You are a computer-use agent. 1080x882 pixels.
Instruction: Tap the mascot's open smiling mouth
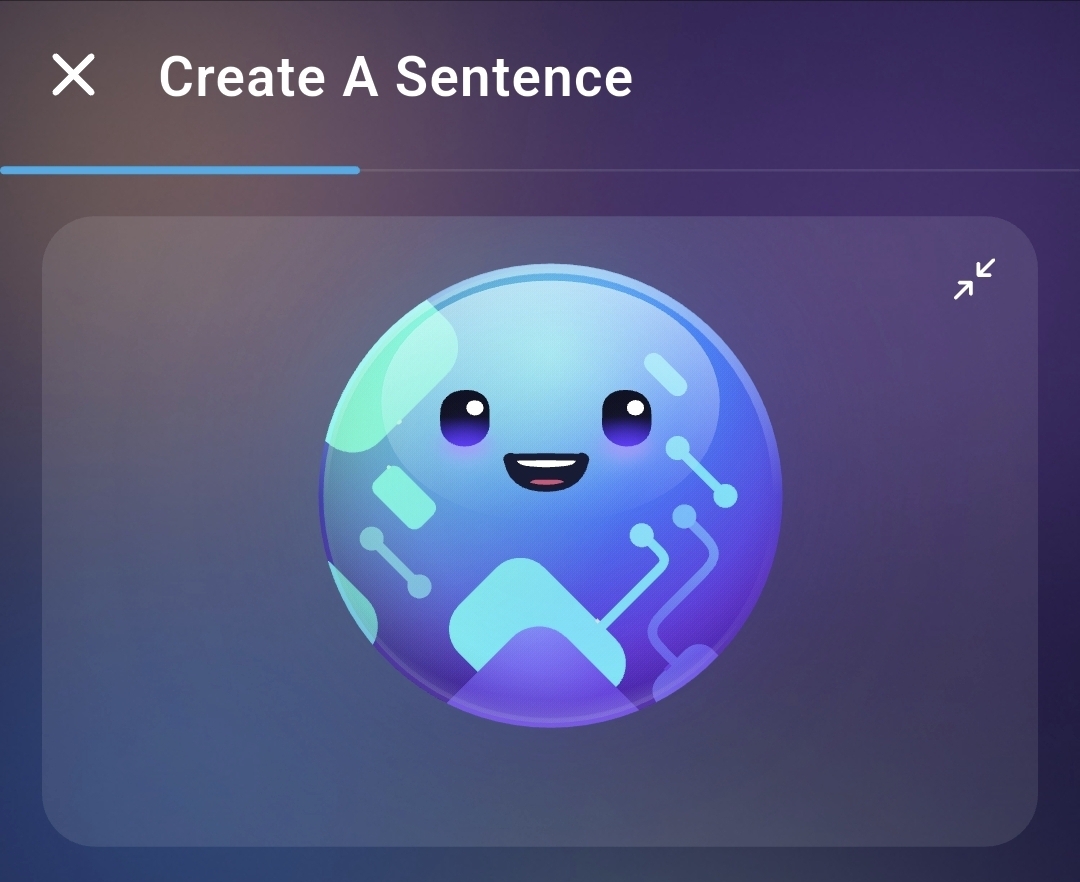tap(546, 472)
